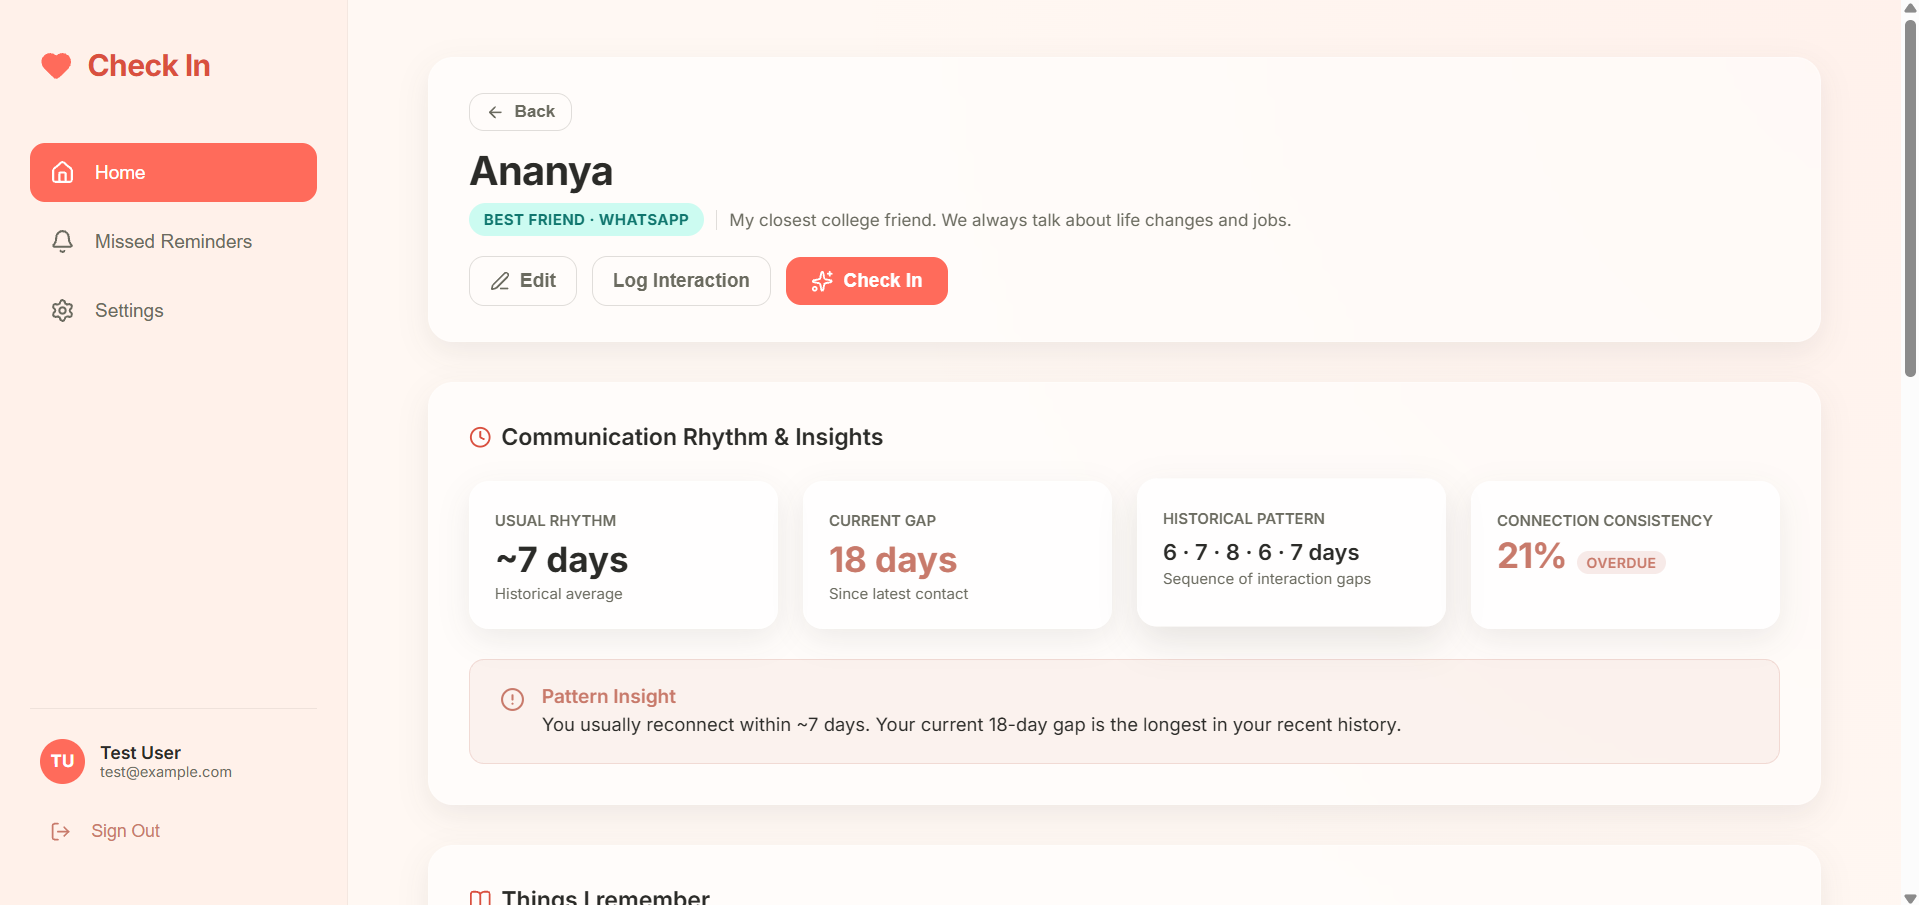The height and width of the screenshot is (905, 1919).
Task: Click the sparkle icon on Check In
Action: (x=822, y=281)
